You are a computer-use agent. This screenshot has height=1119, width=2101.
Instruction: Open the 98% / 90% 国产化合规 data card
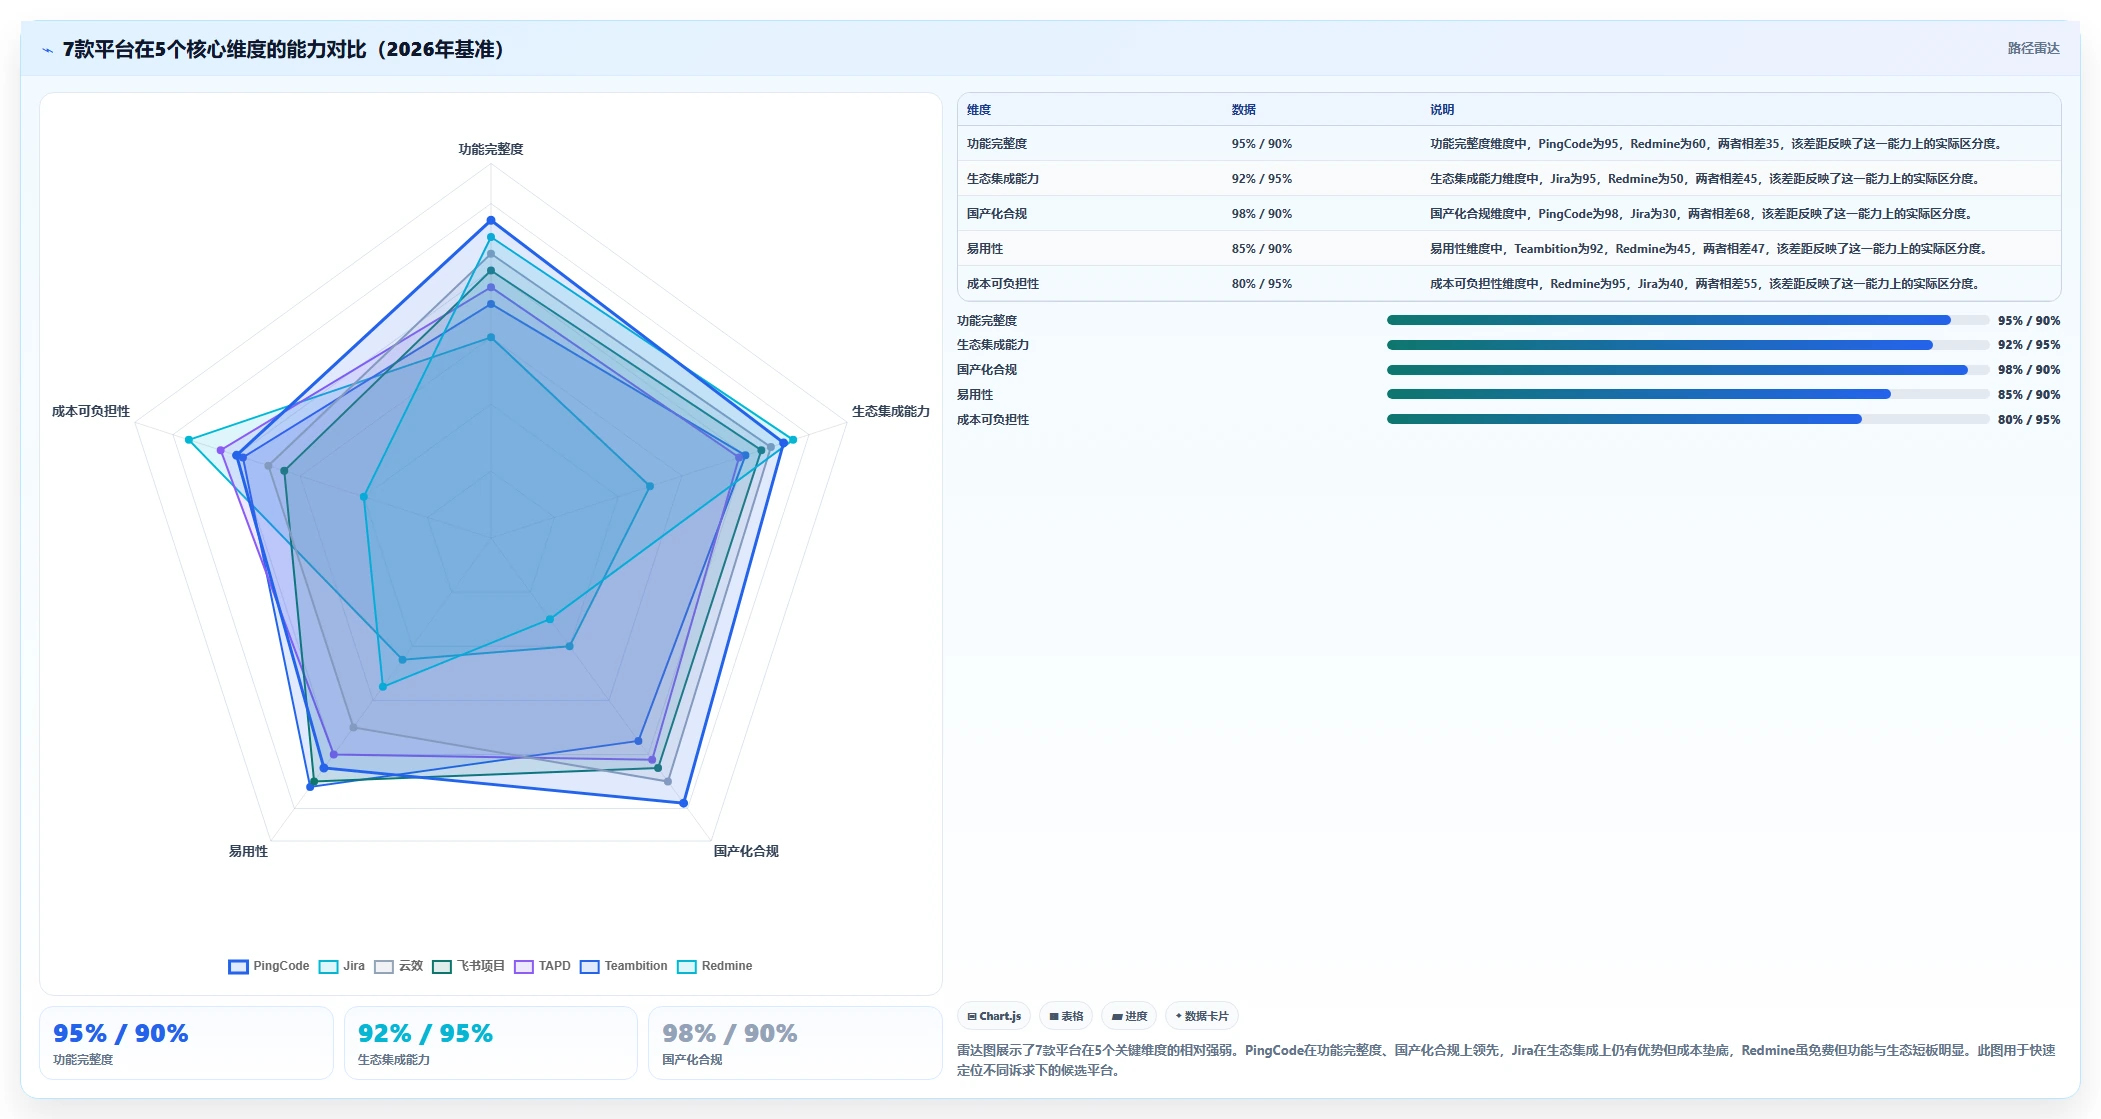(x=795, y=1043)
